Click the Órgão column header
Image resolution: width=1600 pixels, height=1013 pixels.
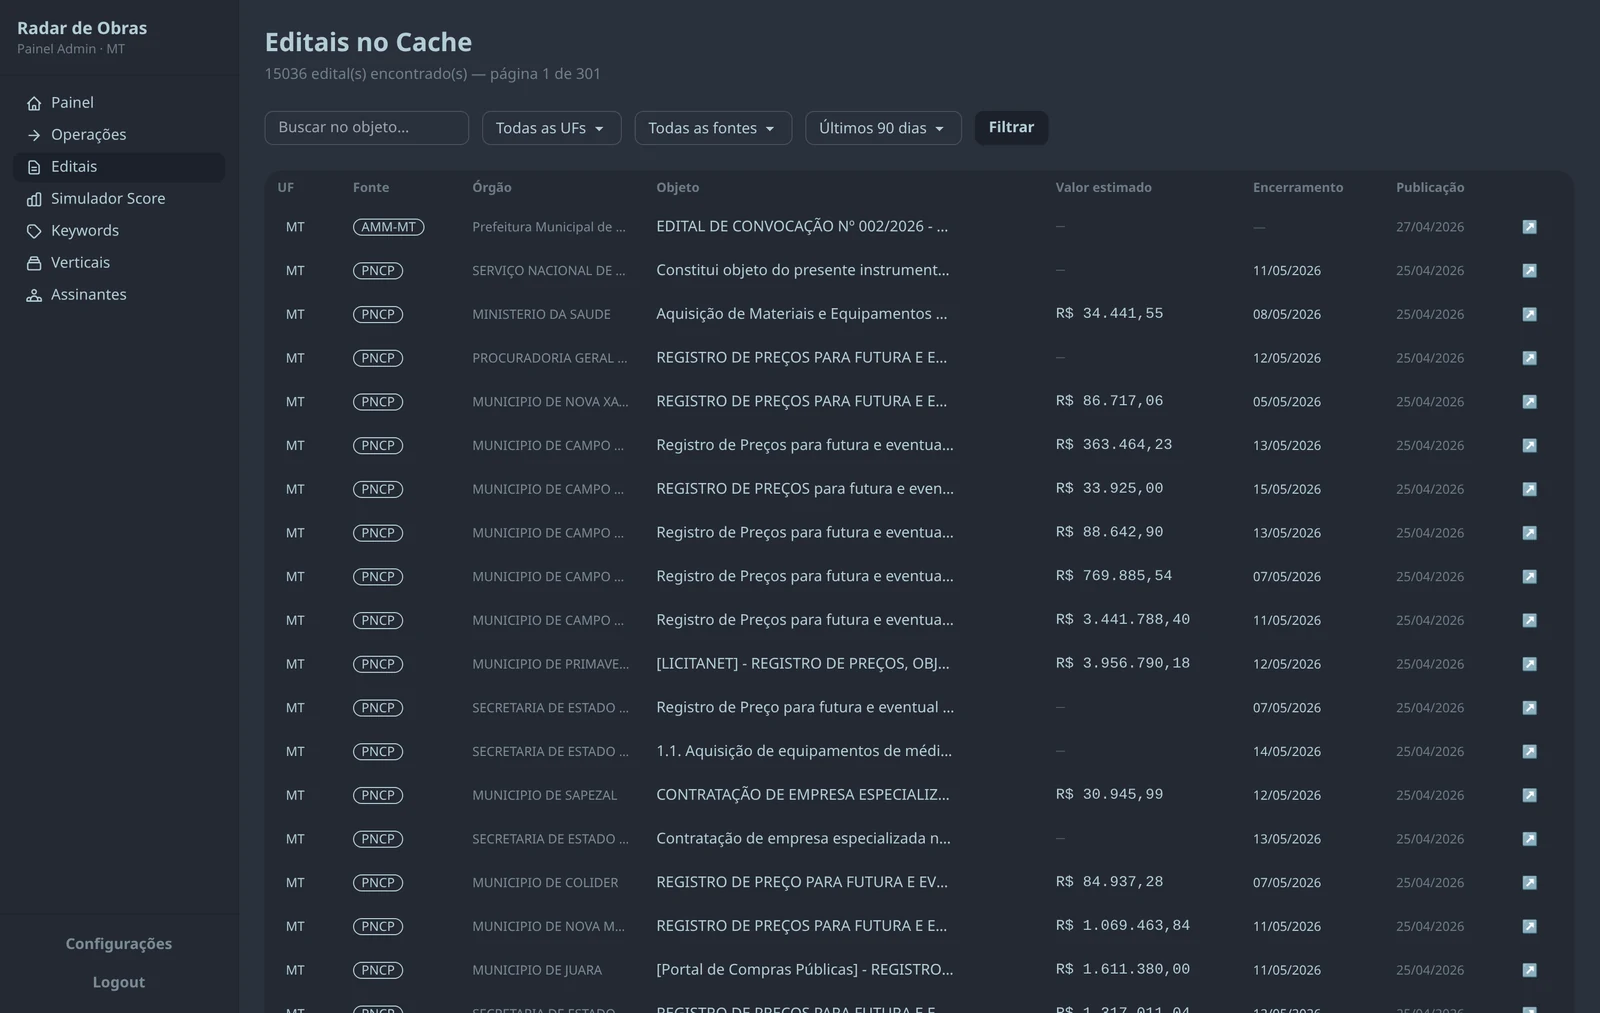pos(492,188)
